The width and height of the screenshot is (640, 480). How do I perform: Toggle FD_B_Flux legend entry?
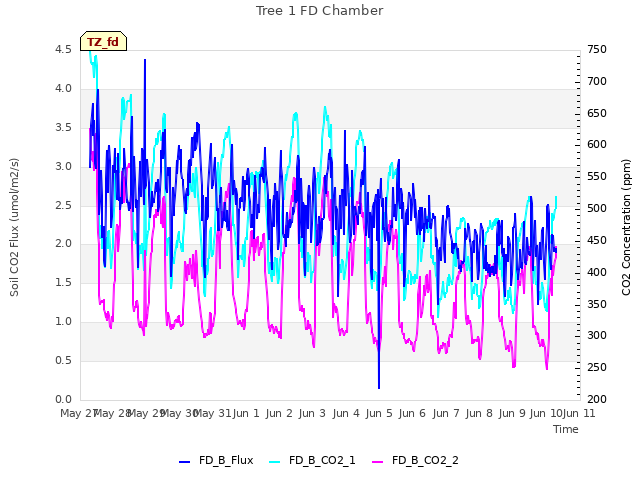tap(216, 460)
